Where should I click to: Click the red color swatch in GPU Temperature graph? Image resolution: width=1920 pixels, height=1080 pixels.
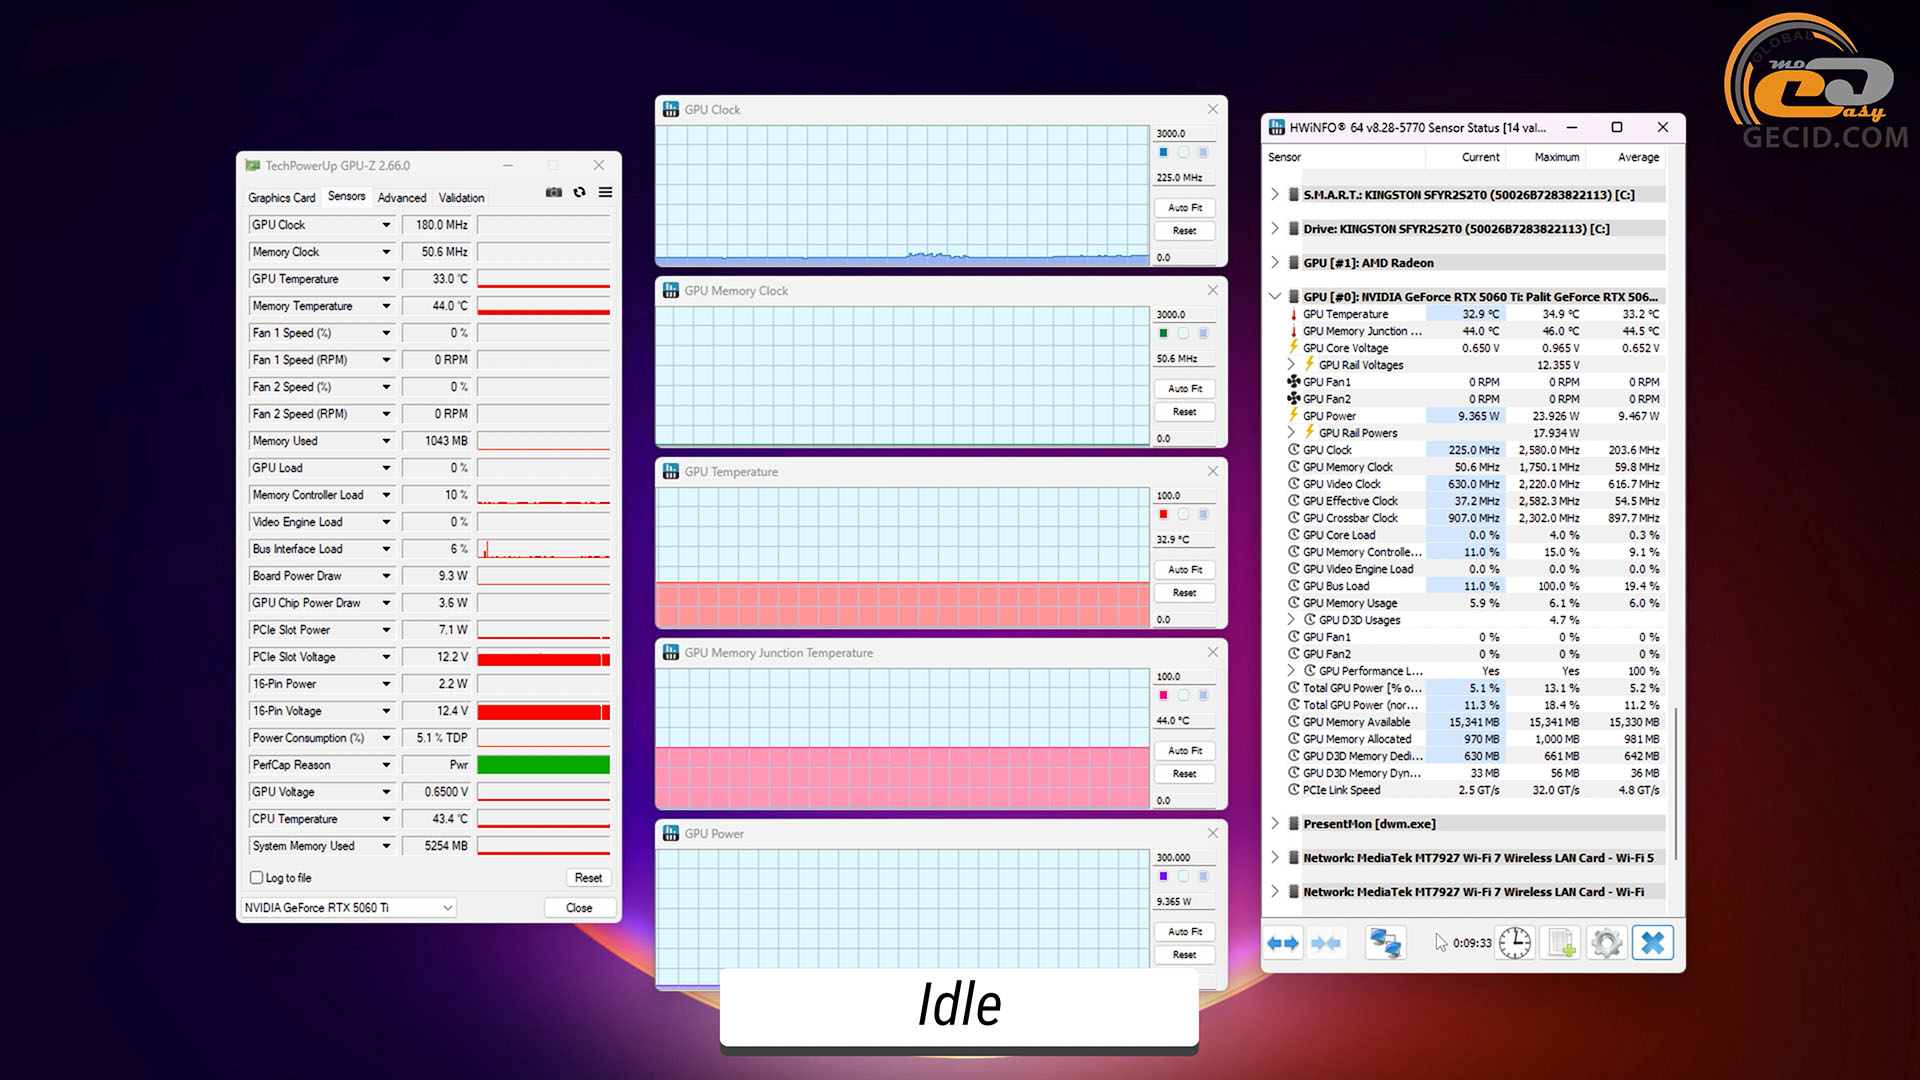(x=1163, y=514)
